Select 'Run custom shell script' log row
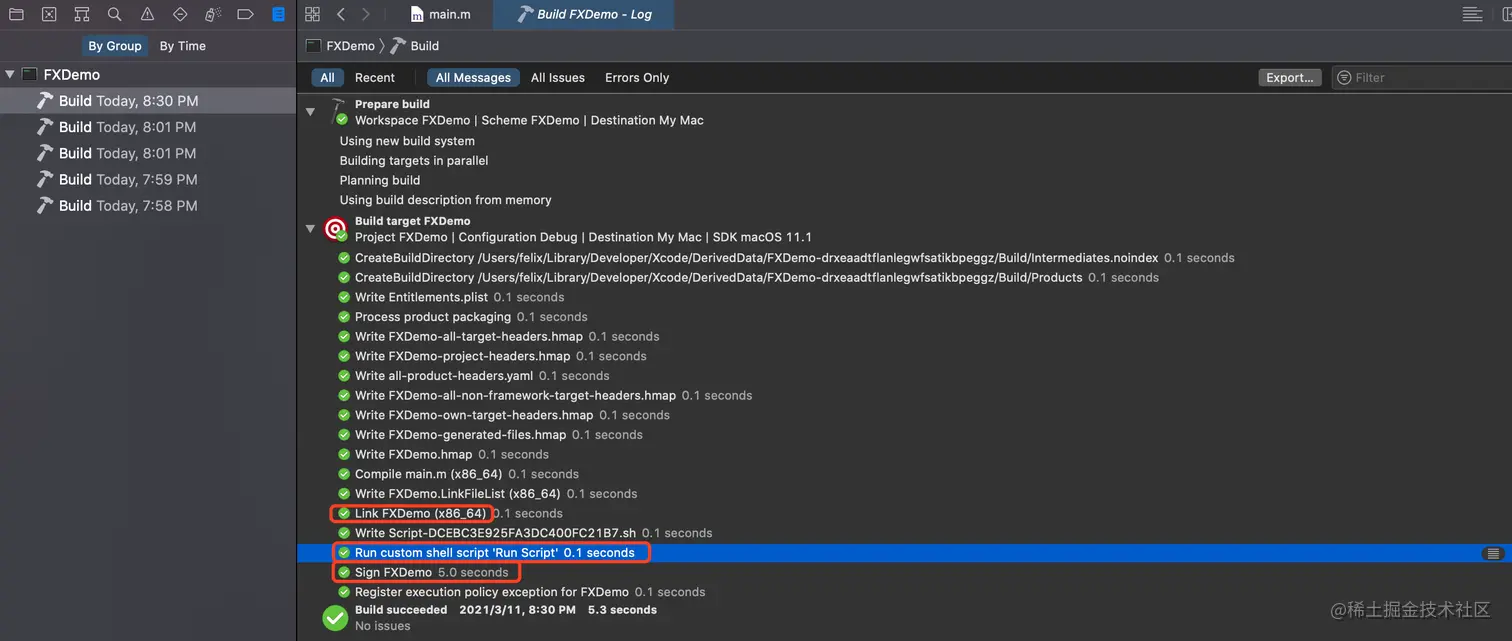 tap(905, 553)
